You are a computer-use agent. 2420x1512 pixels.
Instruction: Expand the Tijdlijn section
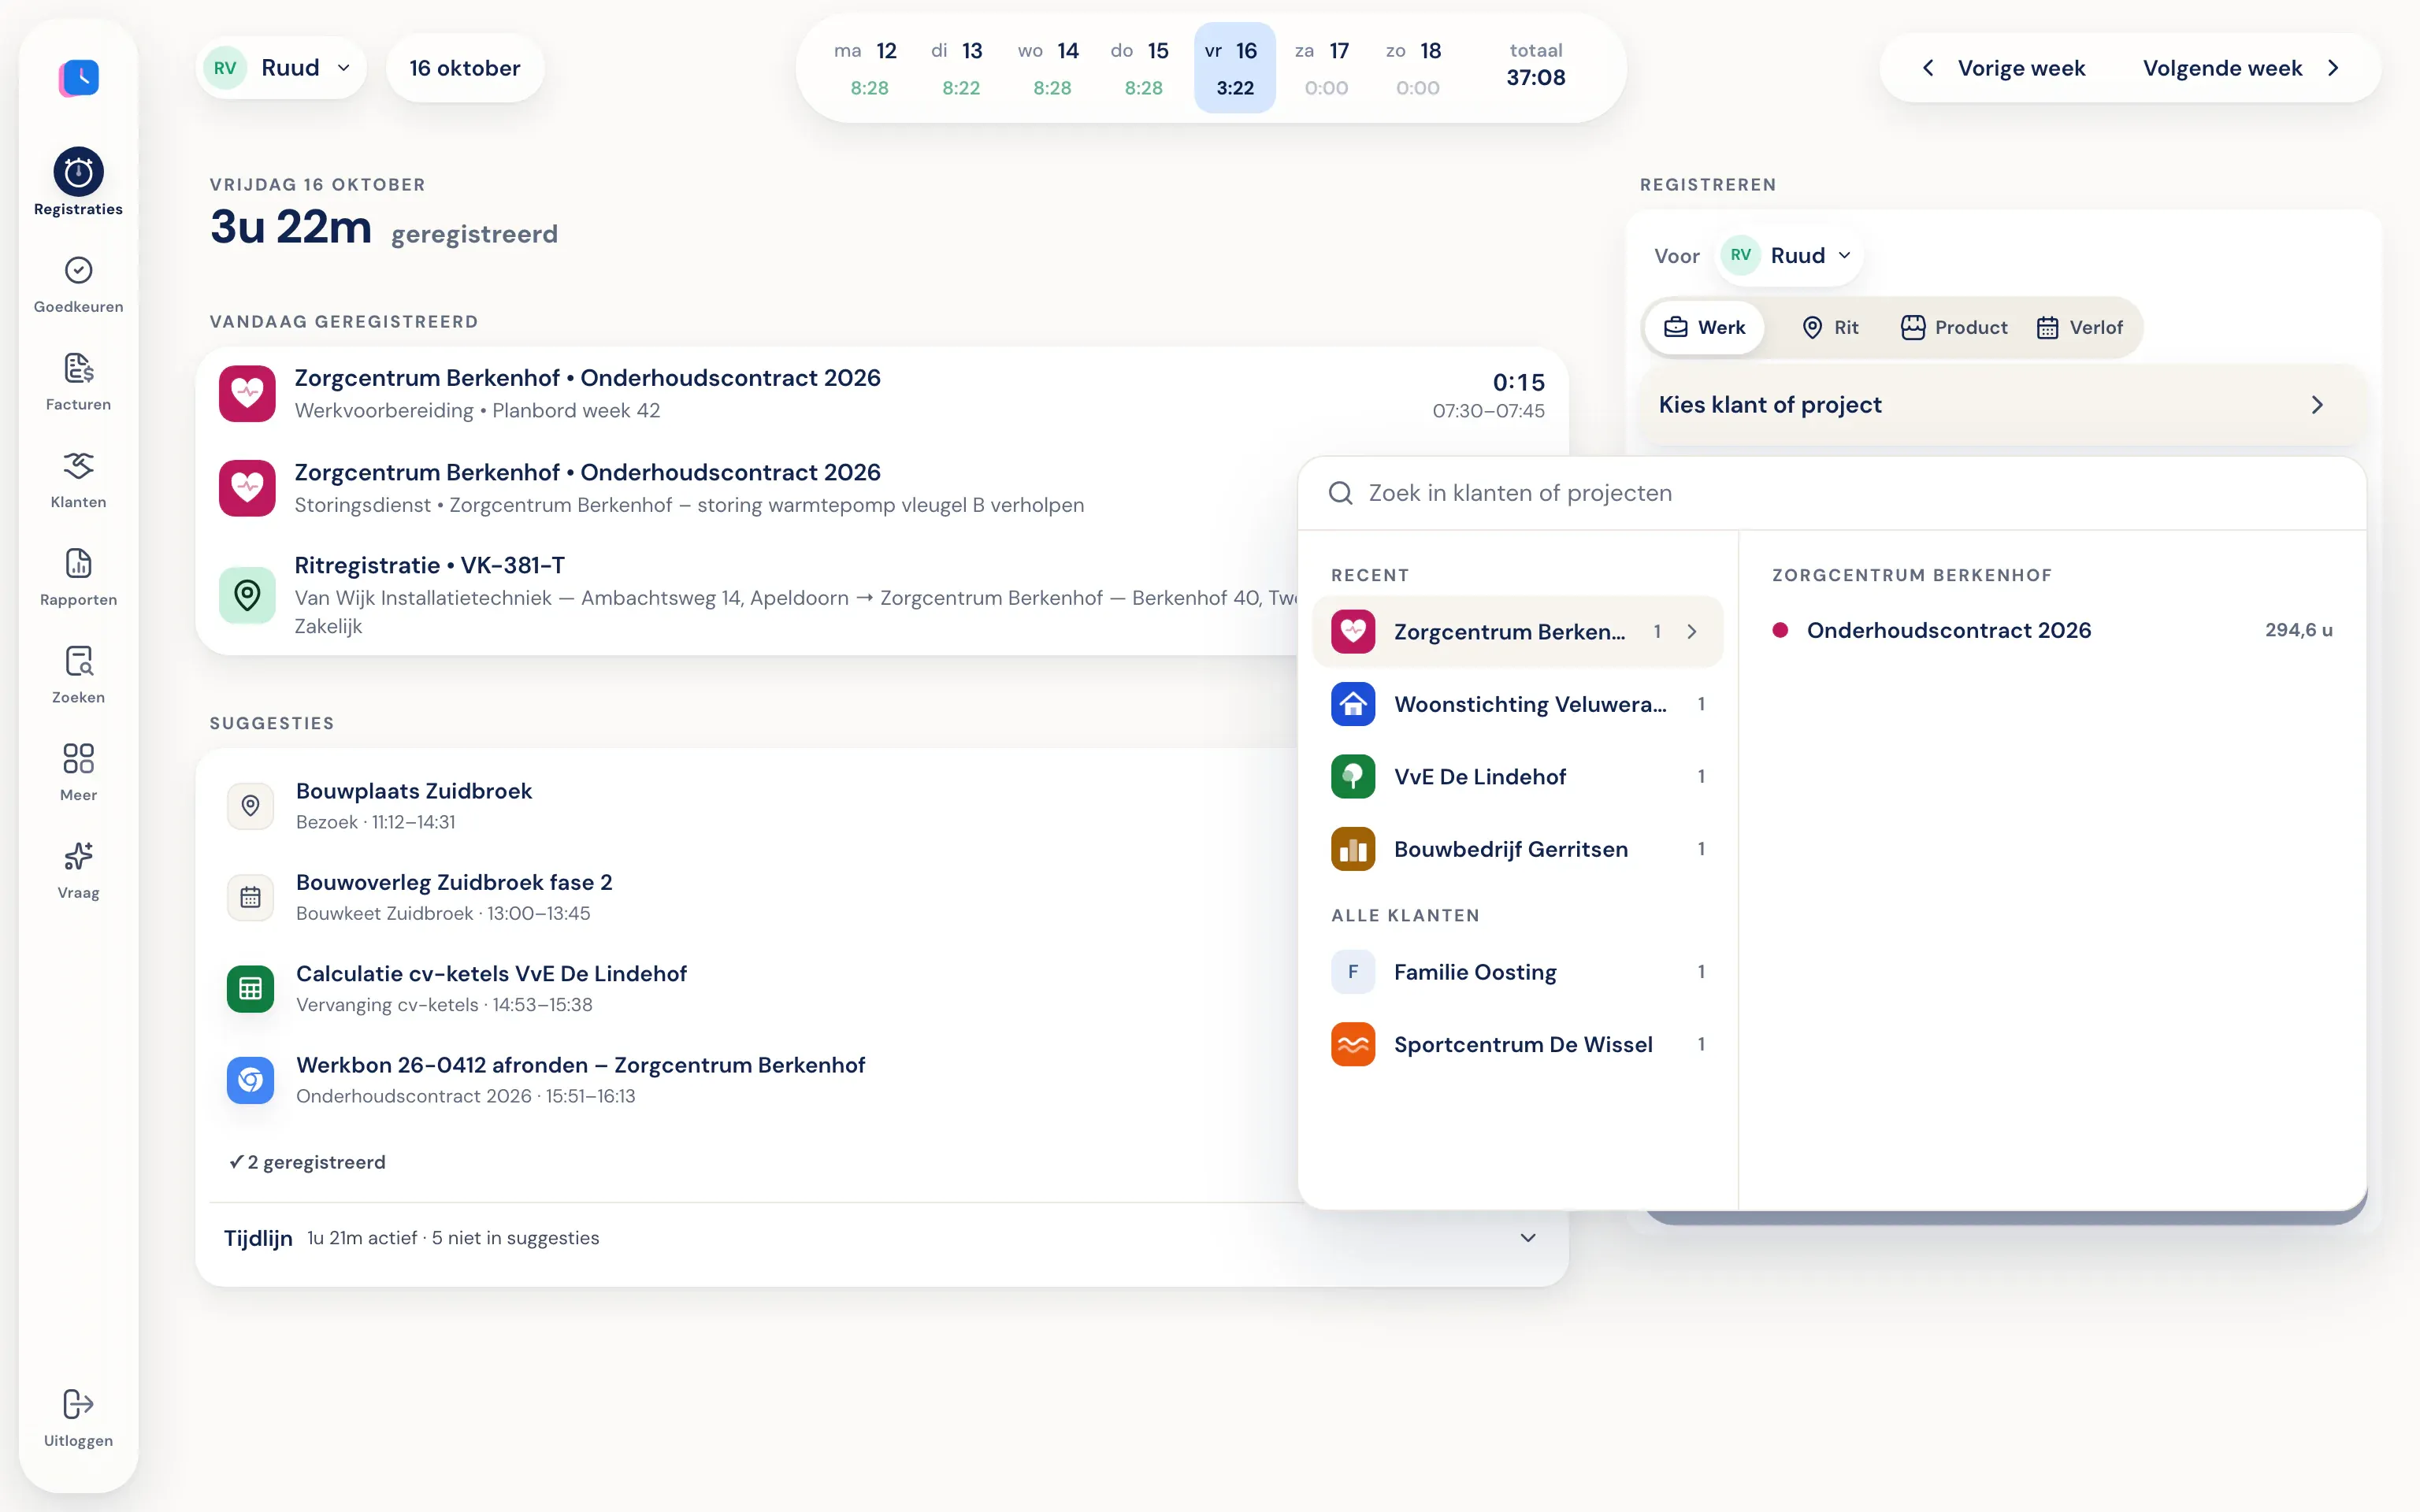coord(882,1238)
